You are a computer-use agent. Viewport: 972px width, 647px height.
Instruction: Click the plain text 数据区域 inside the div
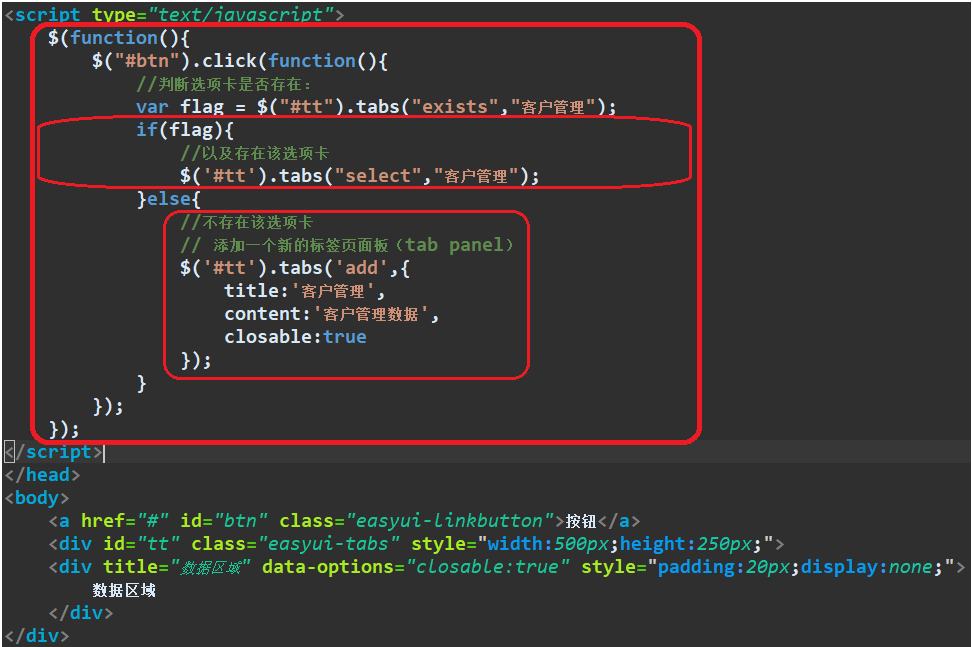[x=124, y=590]
